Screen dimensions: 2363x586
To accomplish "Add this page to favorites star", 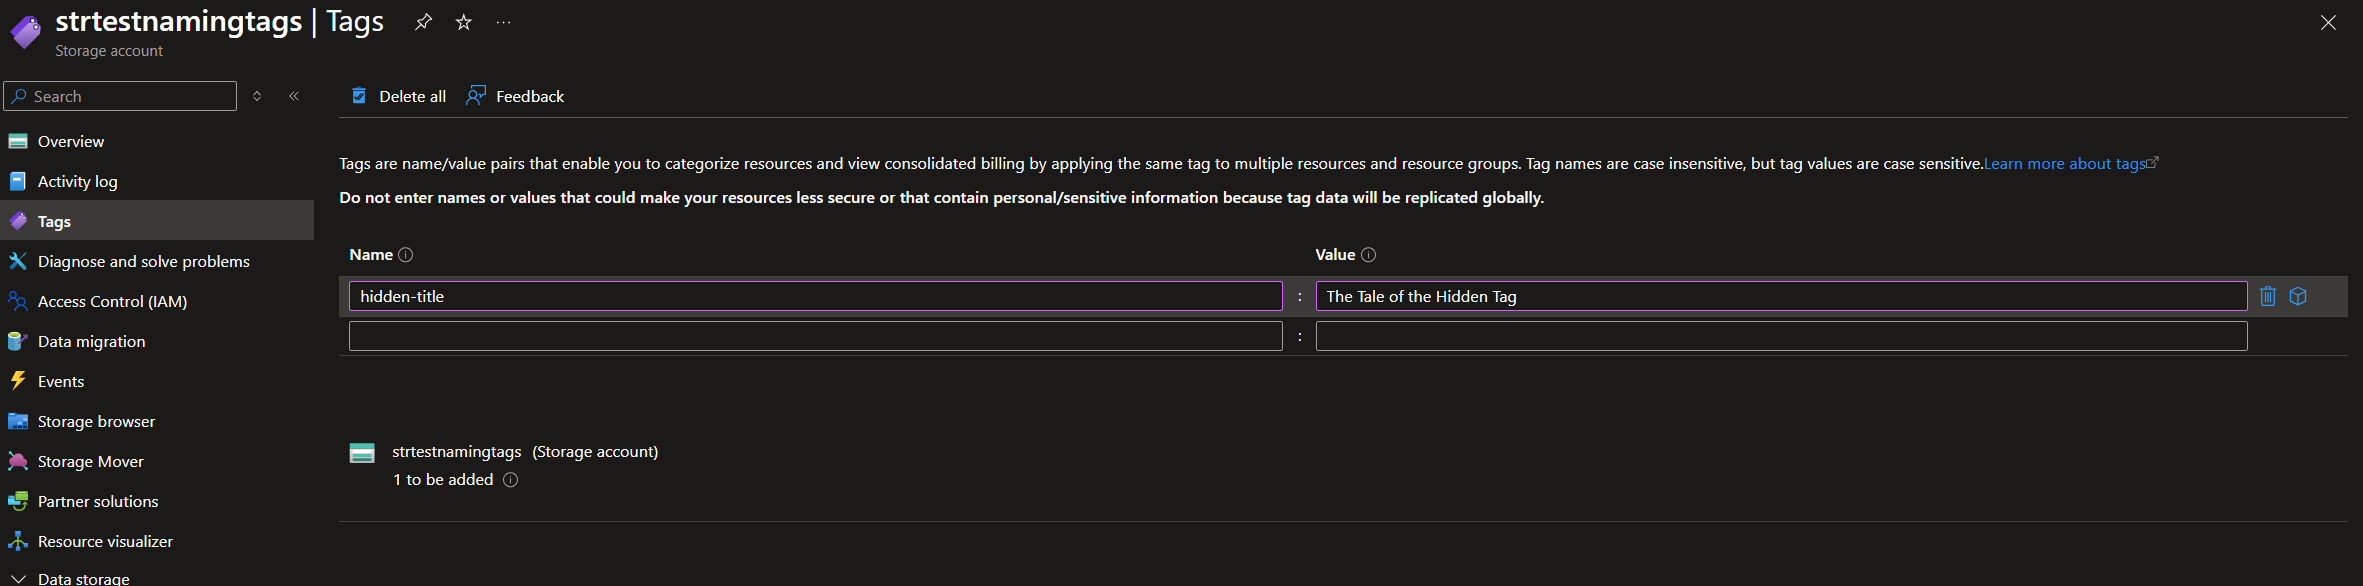I will (463, 22).
